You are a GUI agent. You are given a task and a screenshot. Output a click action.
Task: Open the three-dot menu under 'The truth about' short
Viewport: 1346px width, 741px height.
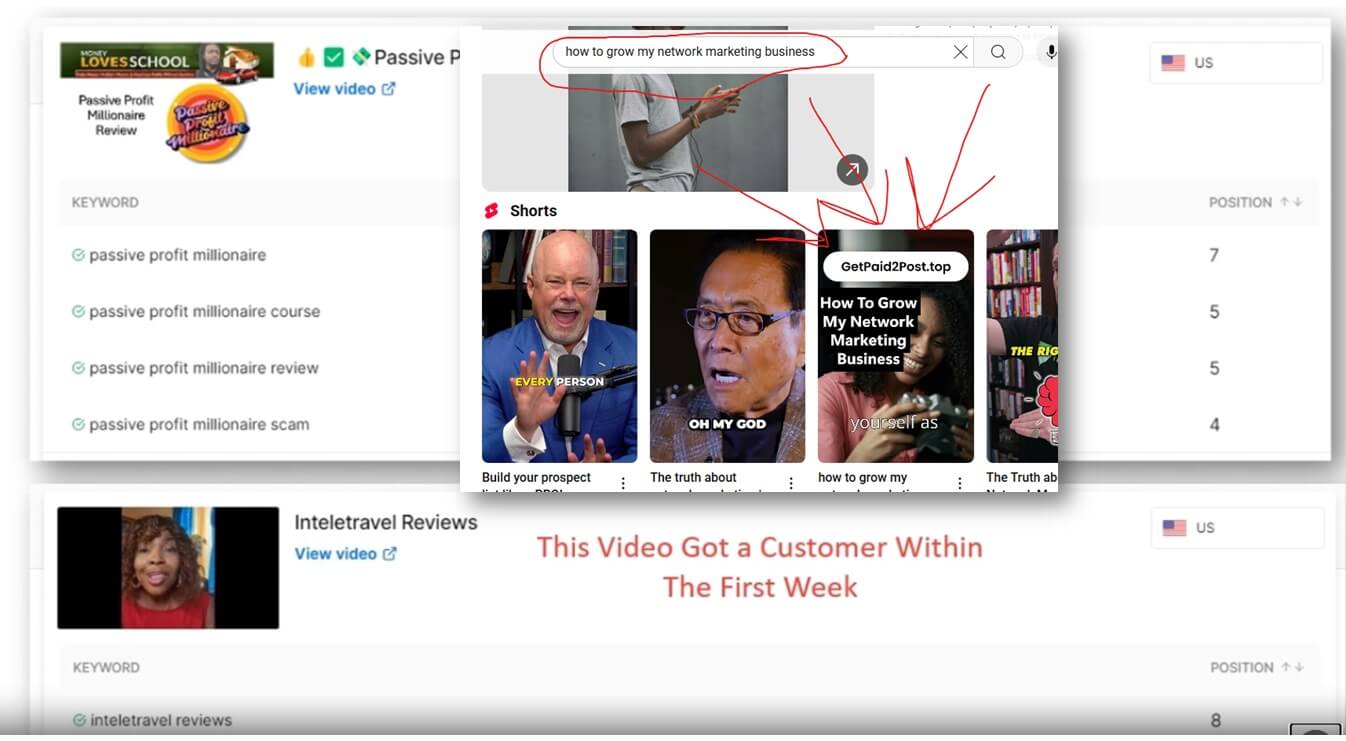[x=791, y=482]
